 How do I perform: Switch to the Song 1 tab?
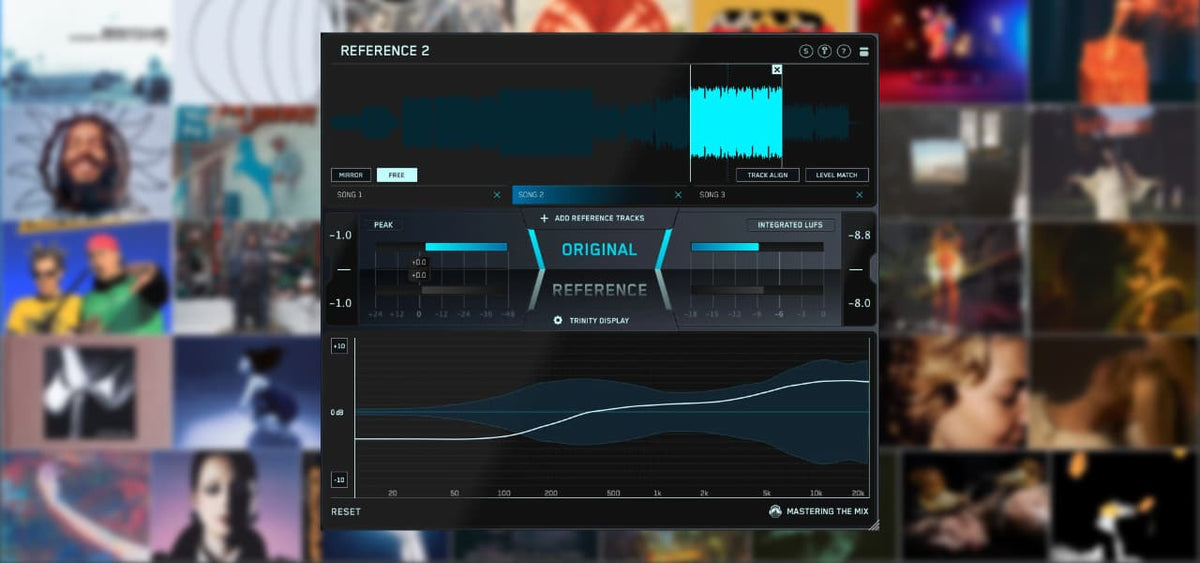click(410, 195)
